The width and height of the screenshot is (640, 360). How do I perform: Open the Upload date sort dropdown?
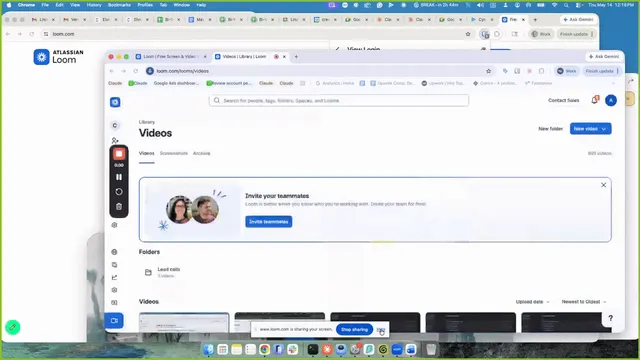(532, 302)
